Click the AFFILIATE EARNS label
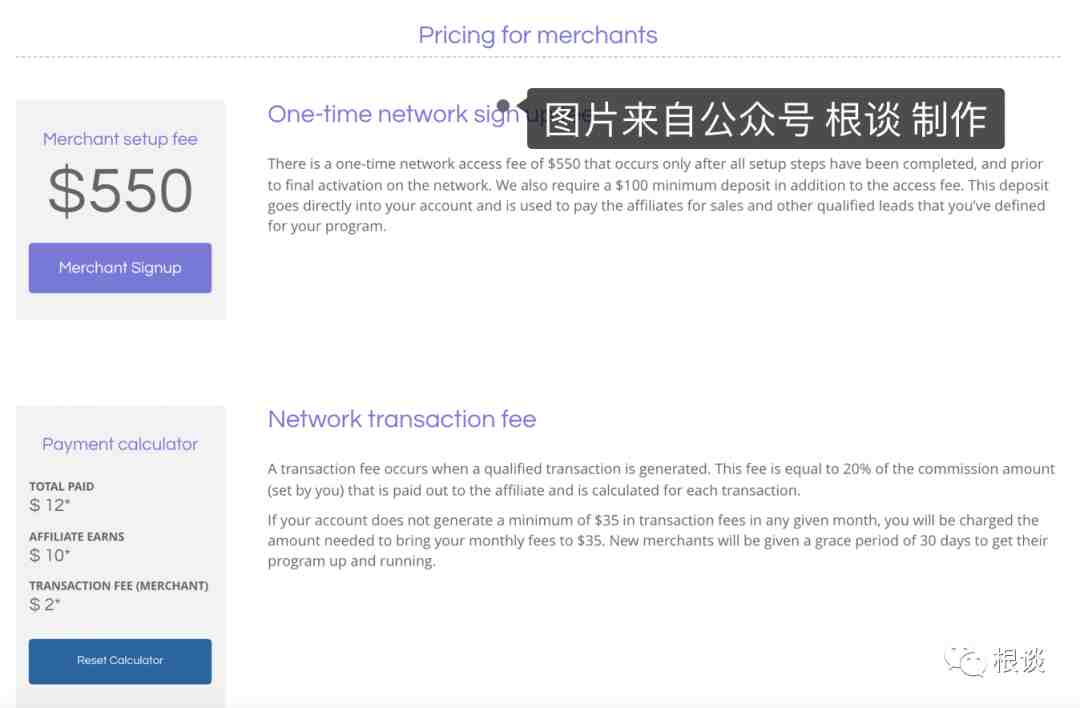The image size is (1080, 708). pos(76,537)
